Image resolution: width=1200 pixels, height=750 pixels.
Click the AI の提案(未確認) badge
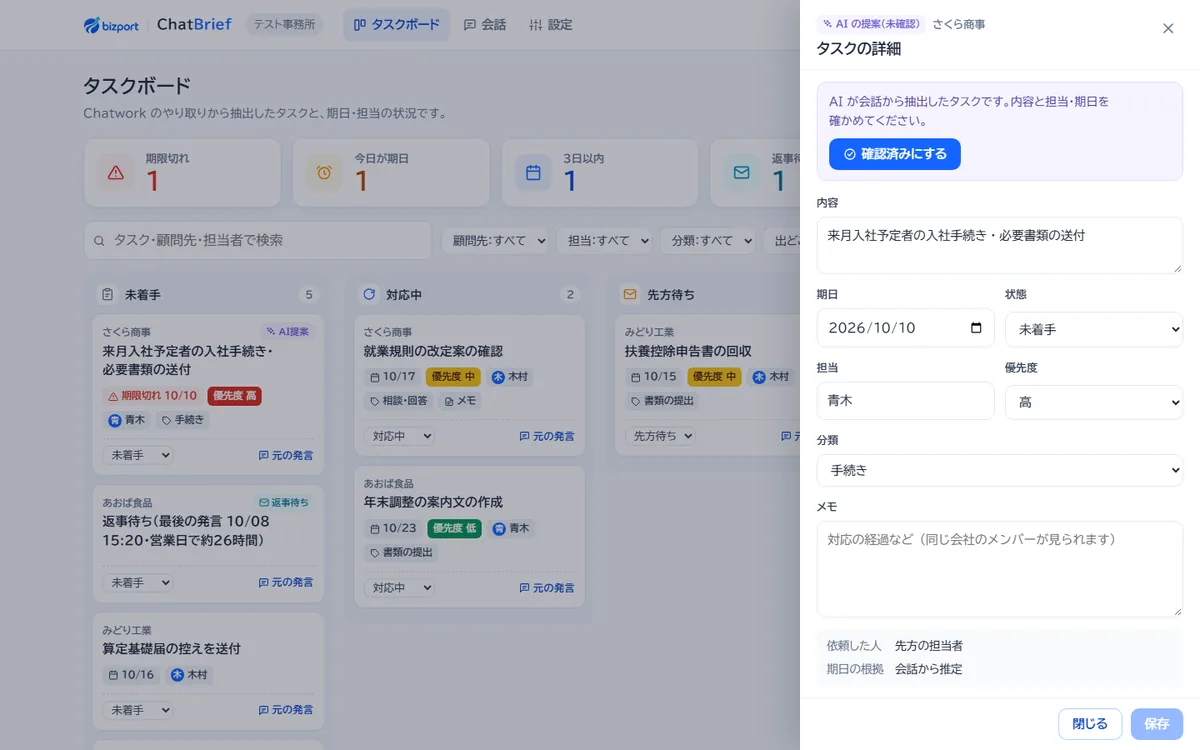pos(870,24)
